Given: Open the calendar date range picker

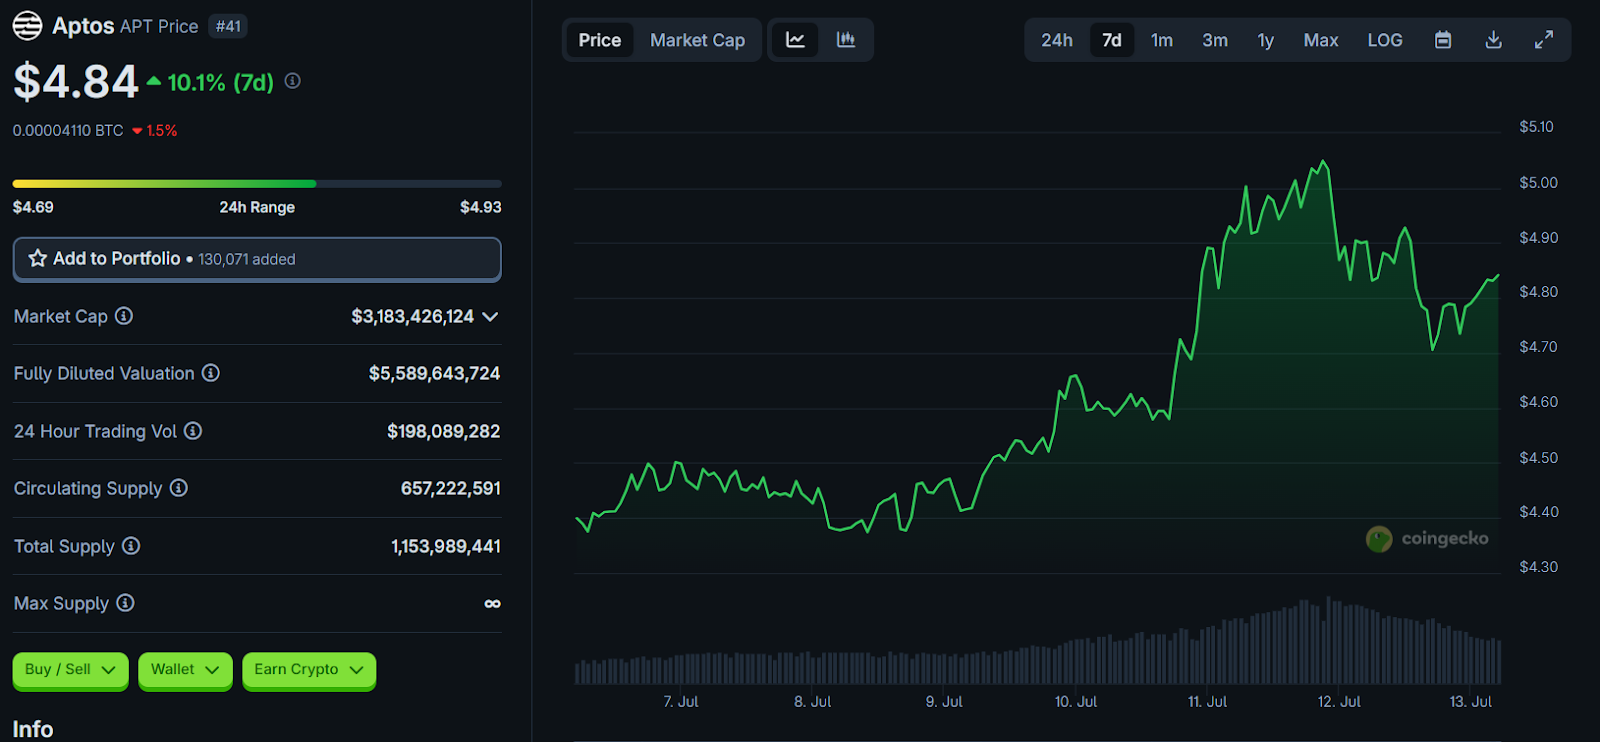Looking at the screenshot, I should 1443,40.
